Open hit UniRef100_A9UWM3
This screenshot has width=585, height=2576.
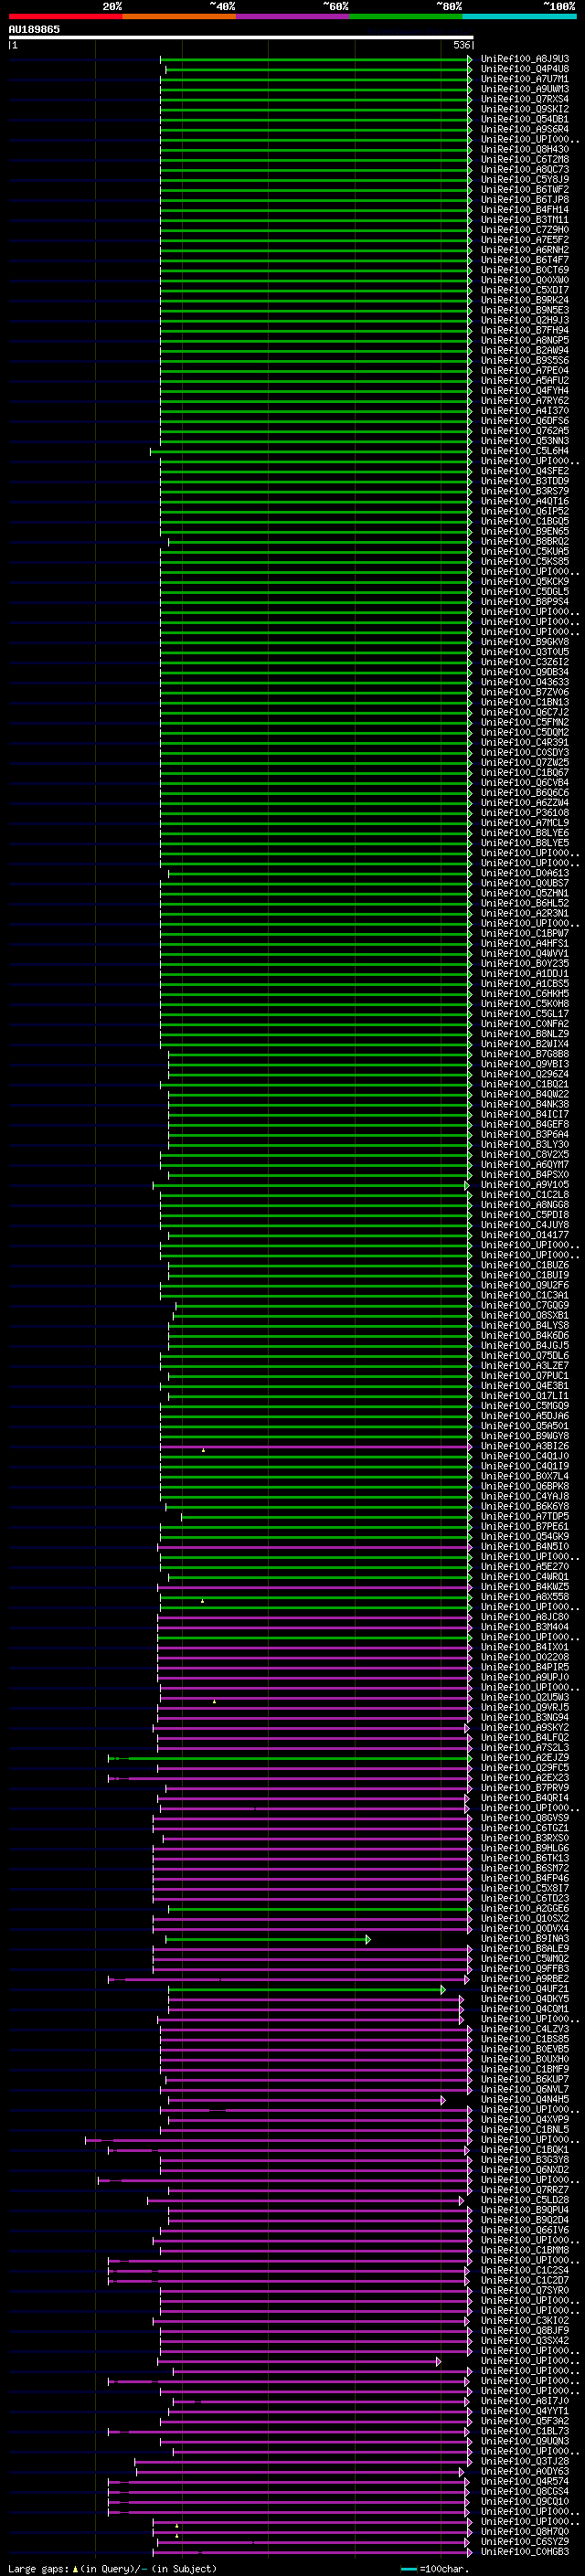[x=524, y=89]
